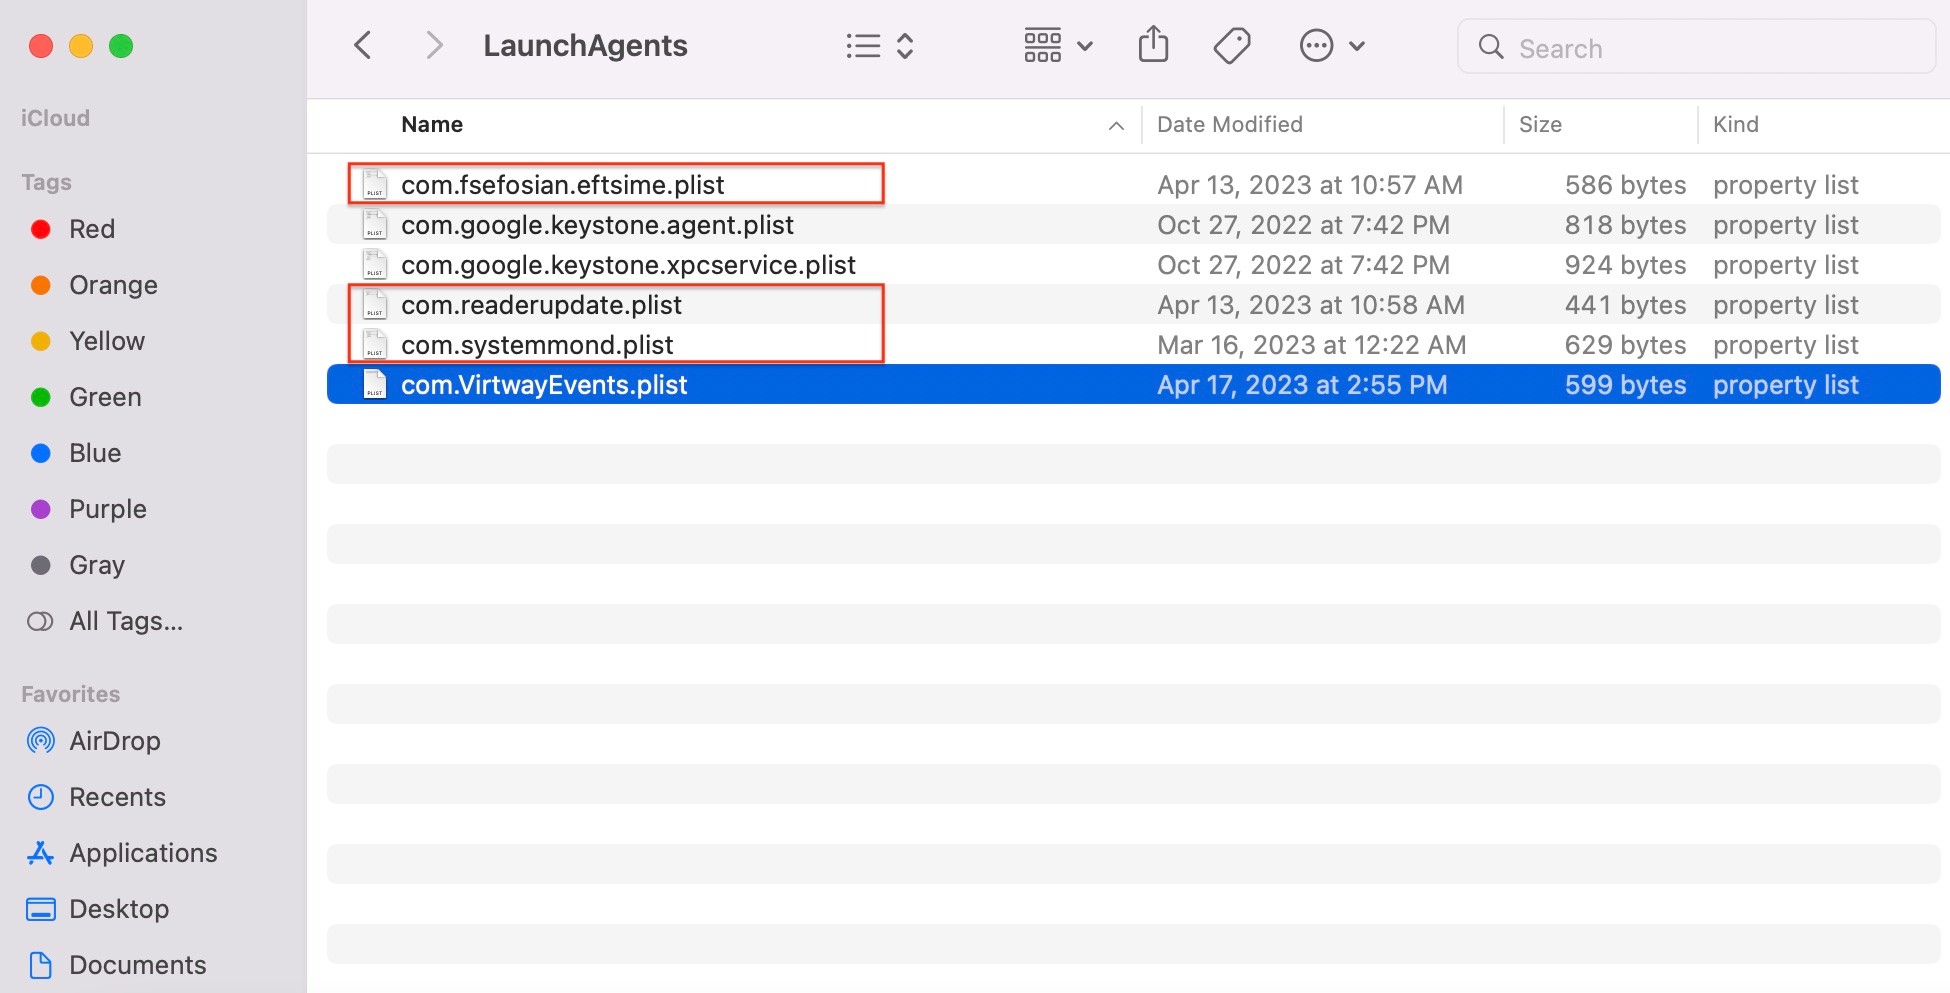This screenshot has width=1950, height=993.
Task: Open the Group By options dropdown
Action: 1058,46
